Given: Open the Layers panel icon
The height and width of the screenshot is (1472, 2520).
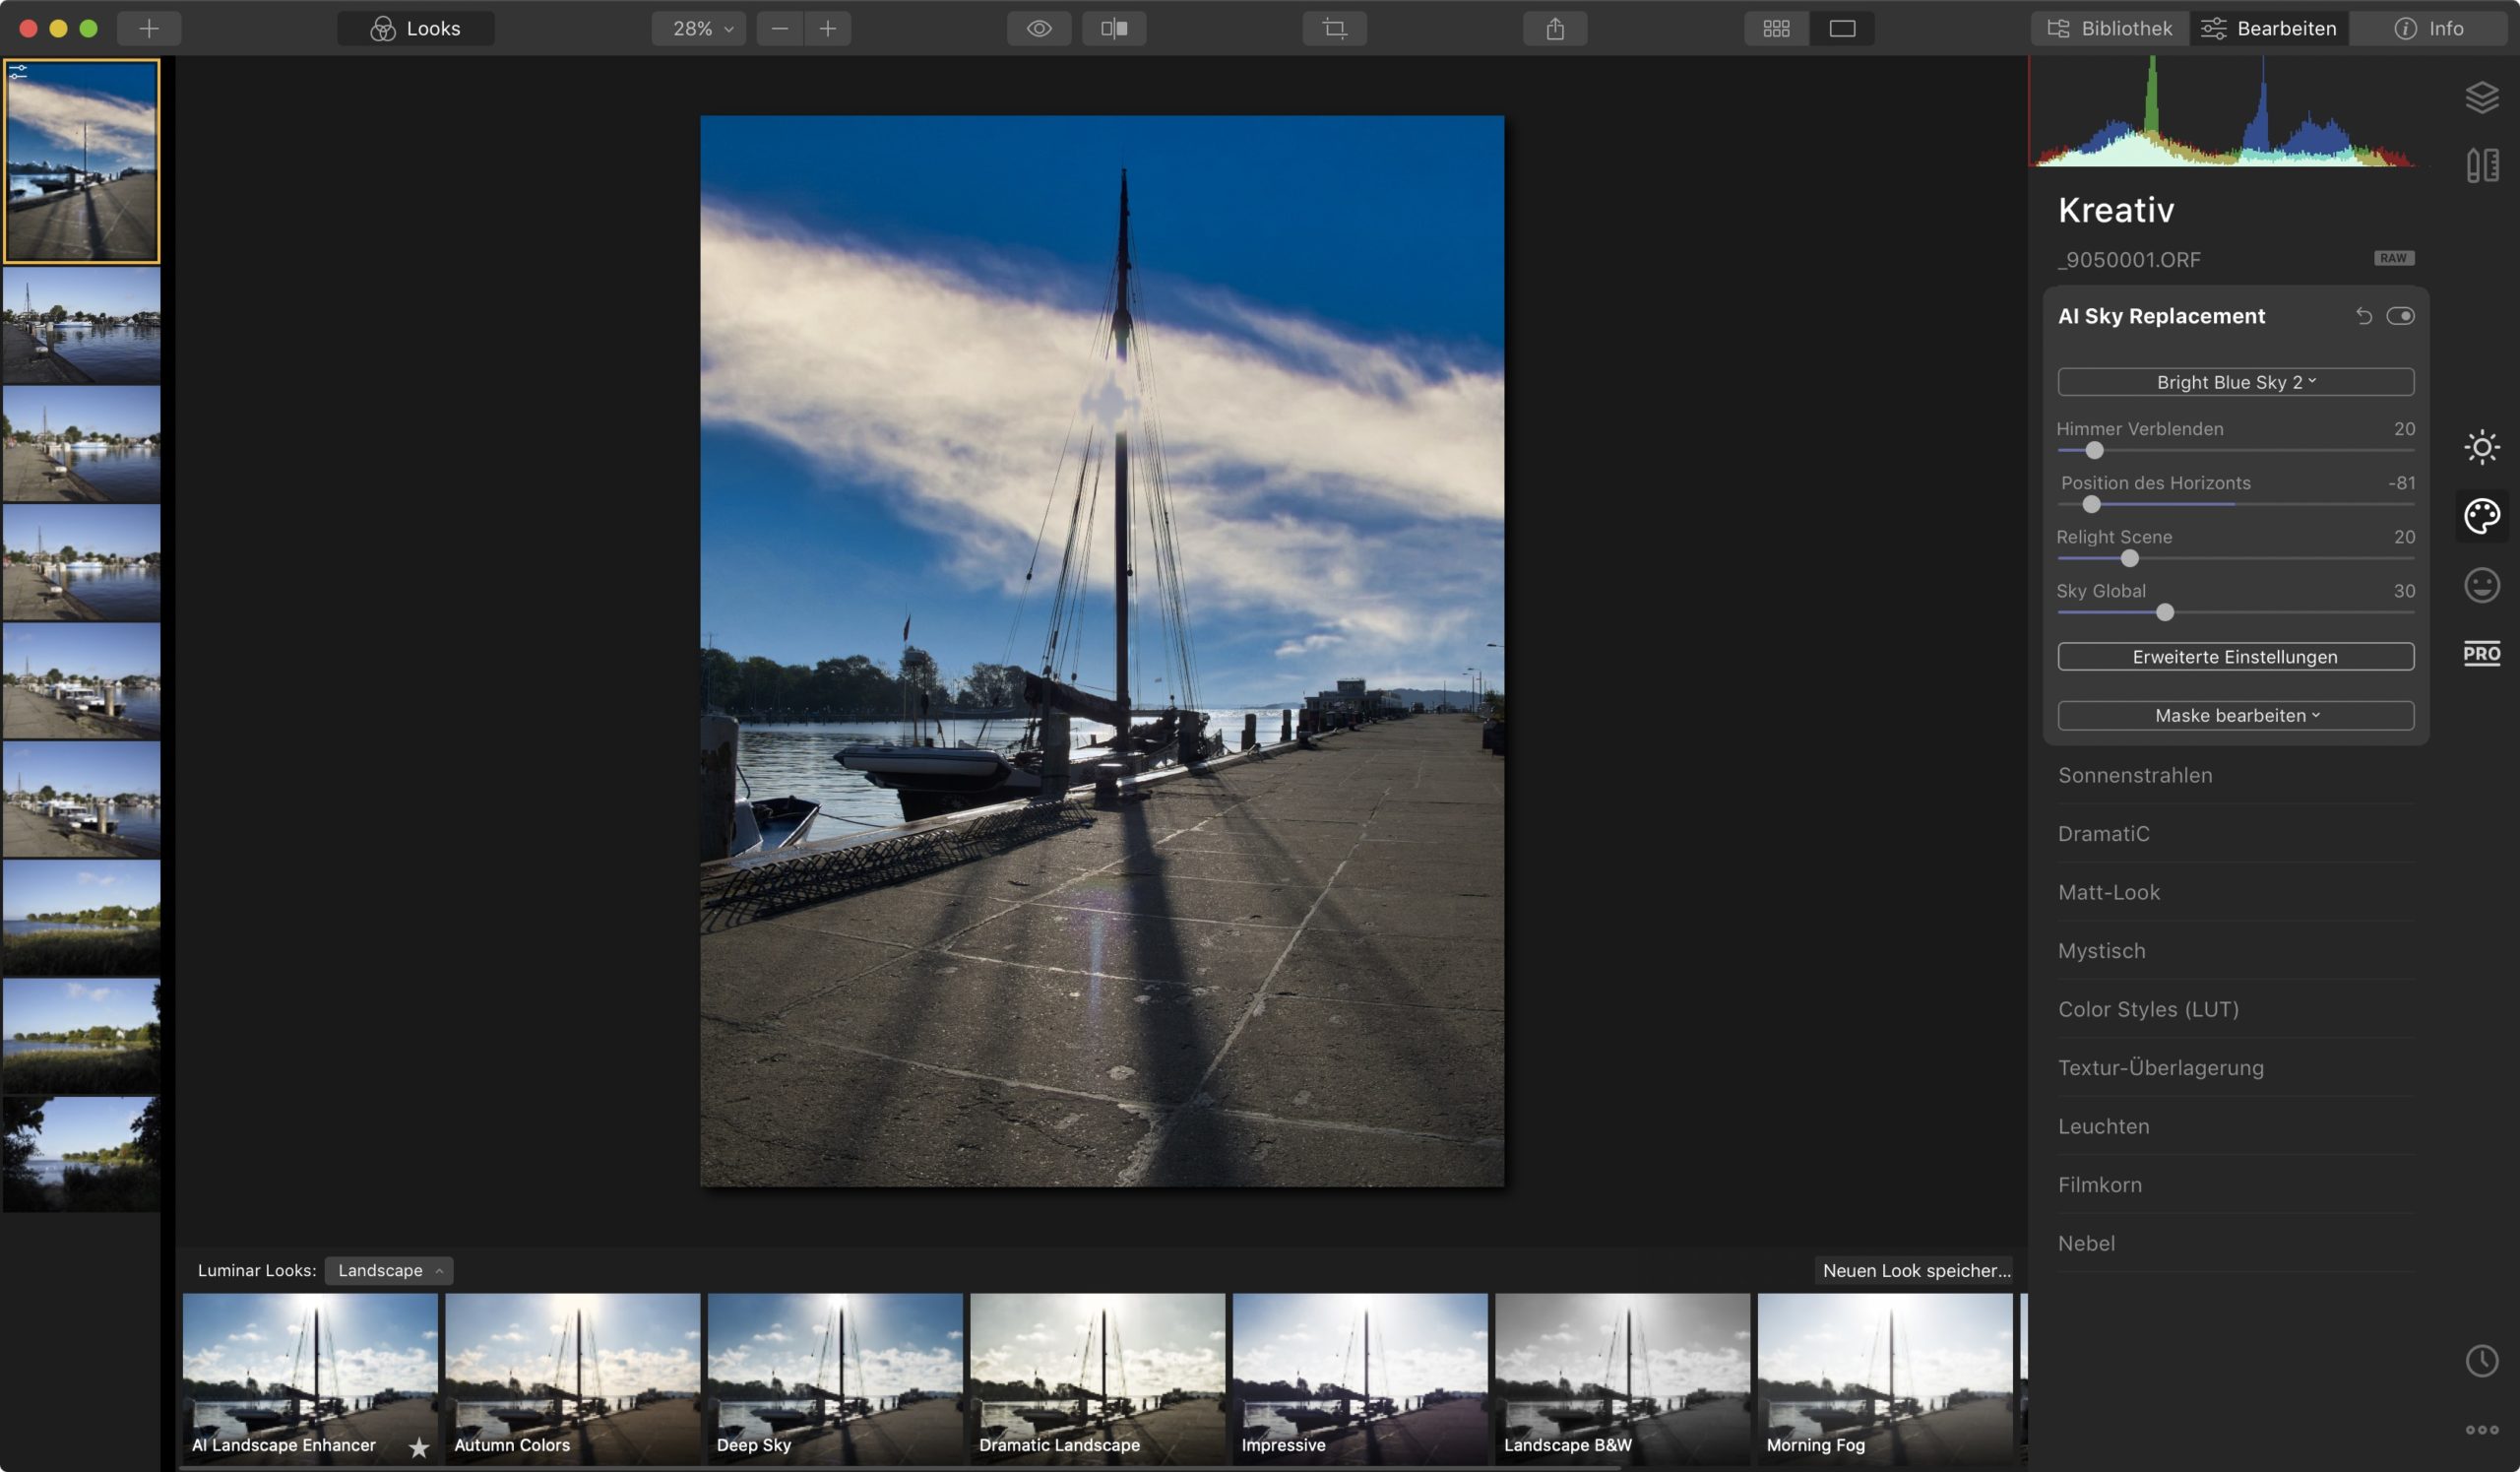Looking at the screenshot, I should [2482, 97].
